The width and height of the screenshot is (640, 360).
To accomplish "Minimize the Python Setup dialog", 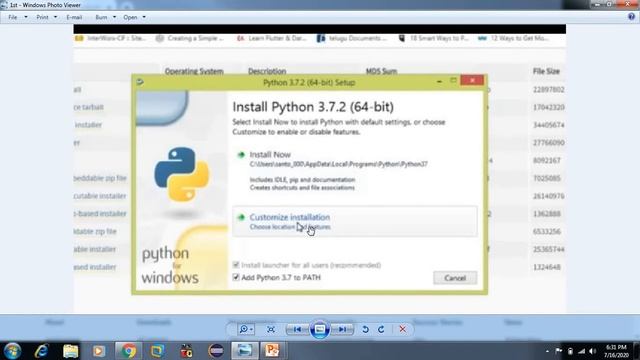I will [x=440, y=82].
